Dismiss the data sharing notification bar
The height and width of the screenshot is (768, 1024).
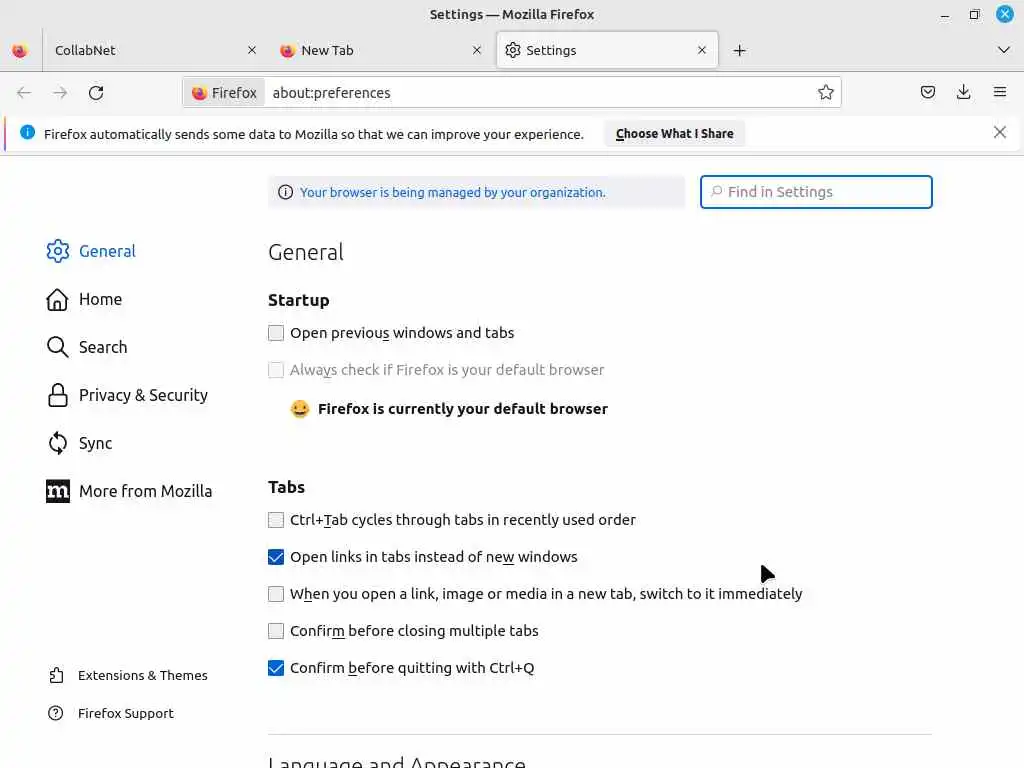[x=1000, y=133]
